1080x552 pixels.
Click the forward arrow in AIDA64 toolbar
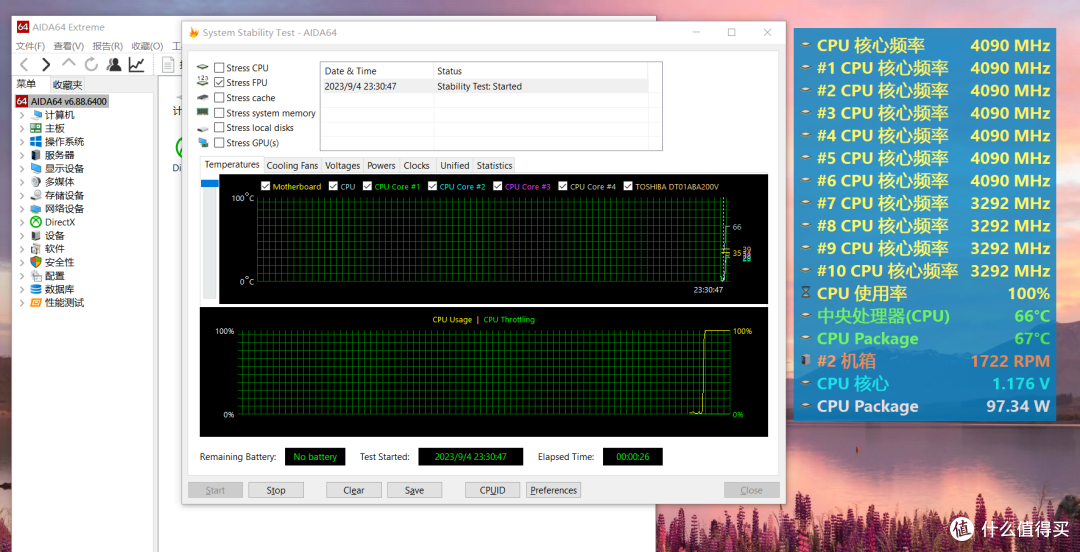pyautogui.click(x=46, y=65)
